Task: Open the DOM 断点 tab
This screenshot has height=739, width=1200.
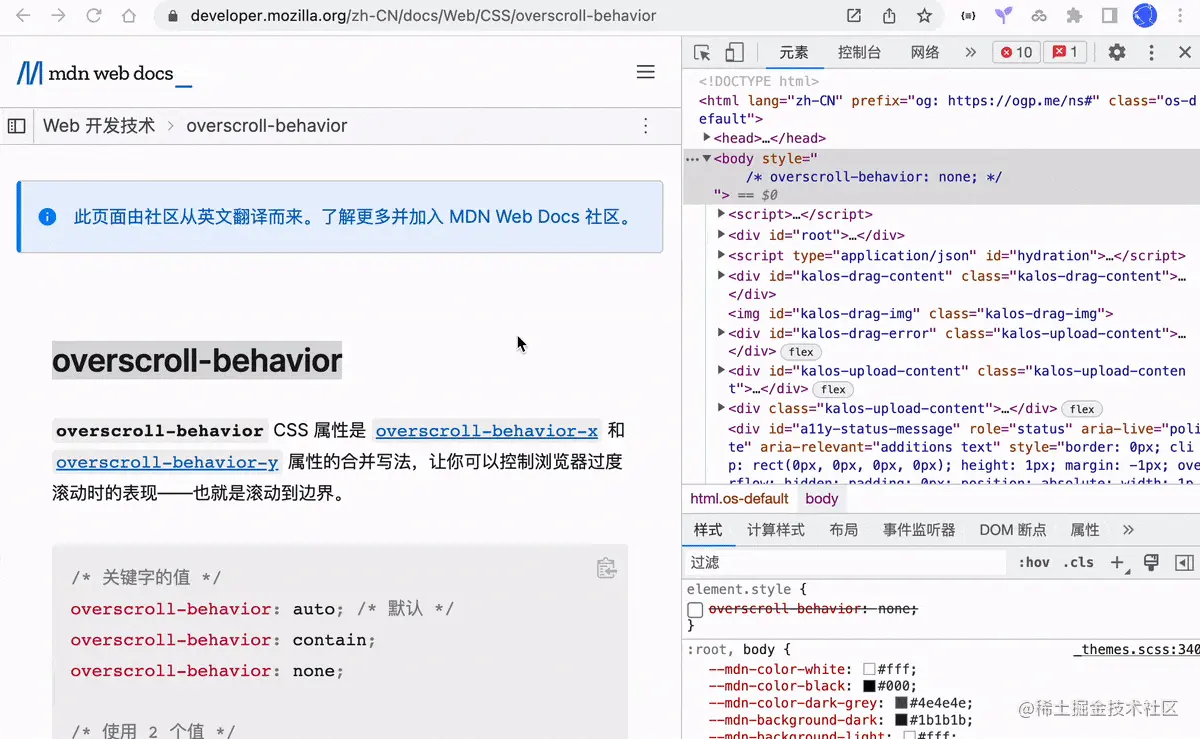Action: [1013, 530]
